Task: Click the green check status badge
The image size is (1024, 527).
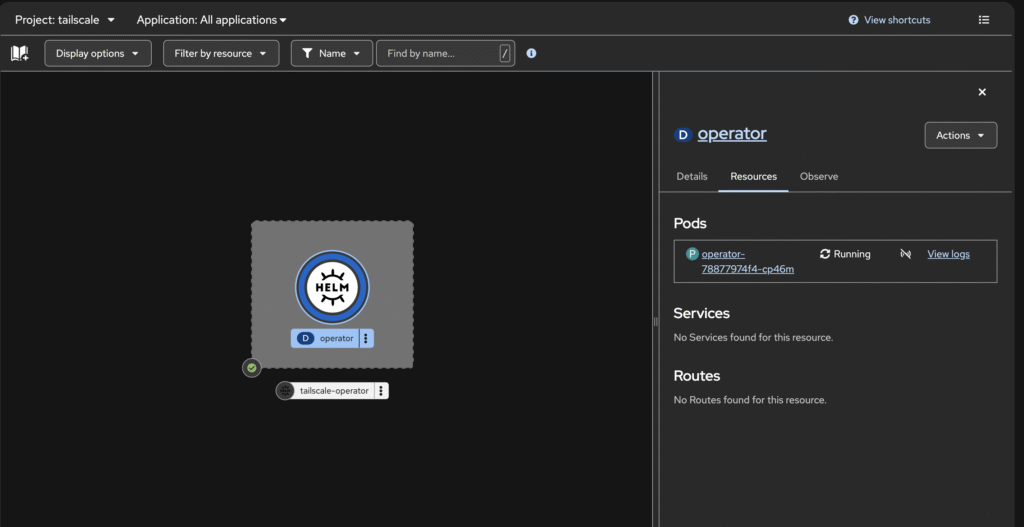Action: (x=252, y=368)
